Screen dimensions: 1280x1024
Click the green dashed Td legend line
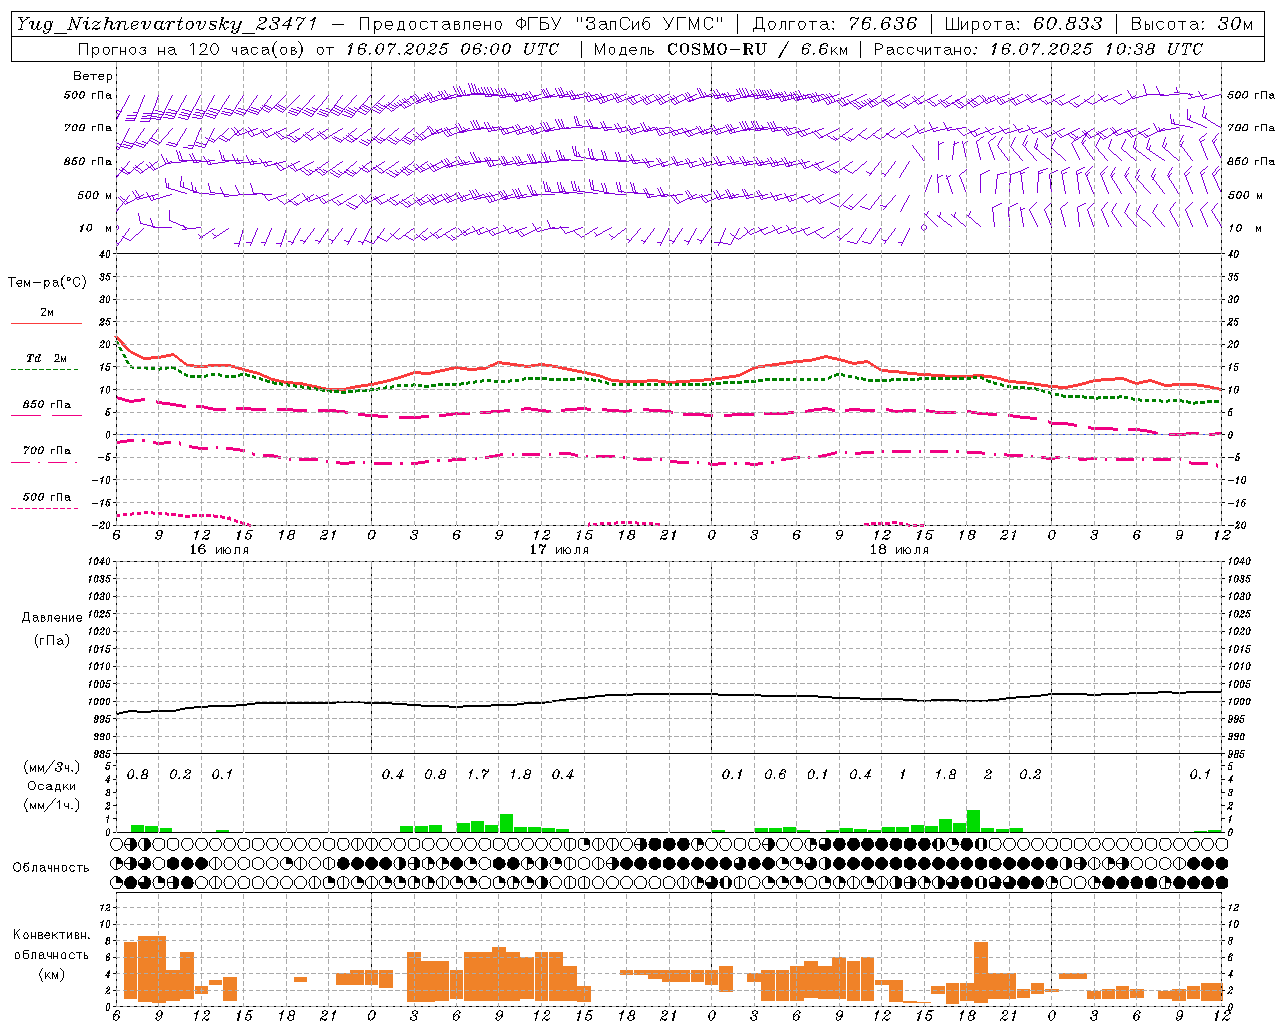coord(46,370)
